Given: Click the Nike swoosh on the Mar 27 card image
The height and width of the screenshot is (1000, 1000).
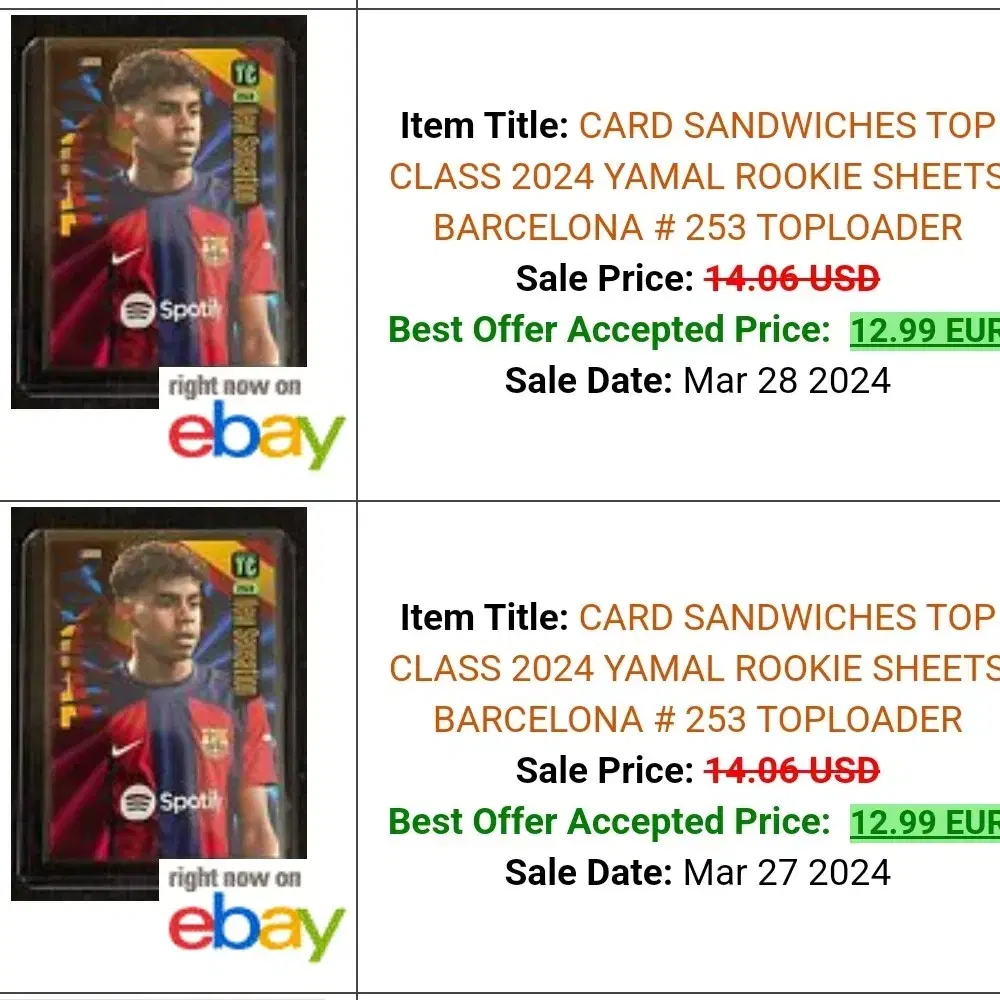Looking at the screenshot, I should pyautogui.click(x=126, y=748).
